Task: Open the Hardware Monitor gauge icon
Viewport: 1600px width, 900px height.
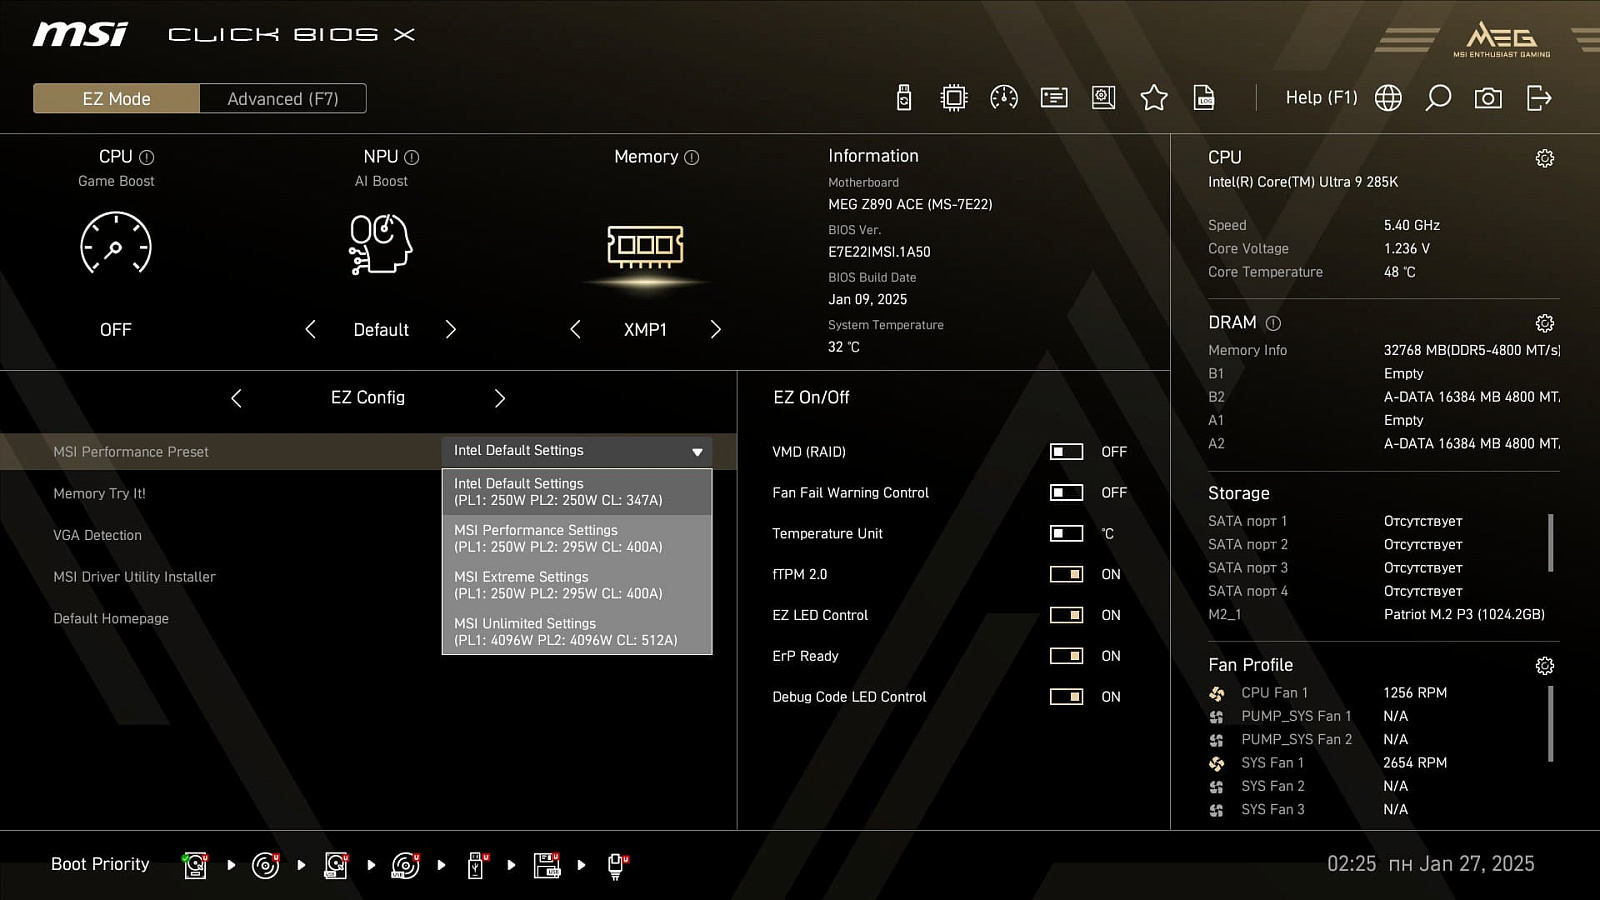Action: point(1004,98)
